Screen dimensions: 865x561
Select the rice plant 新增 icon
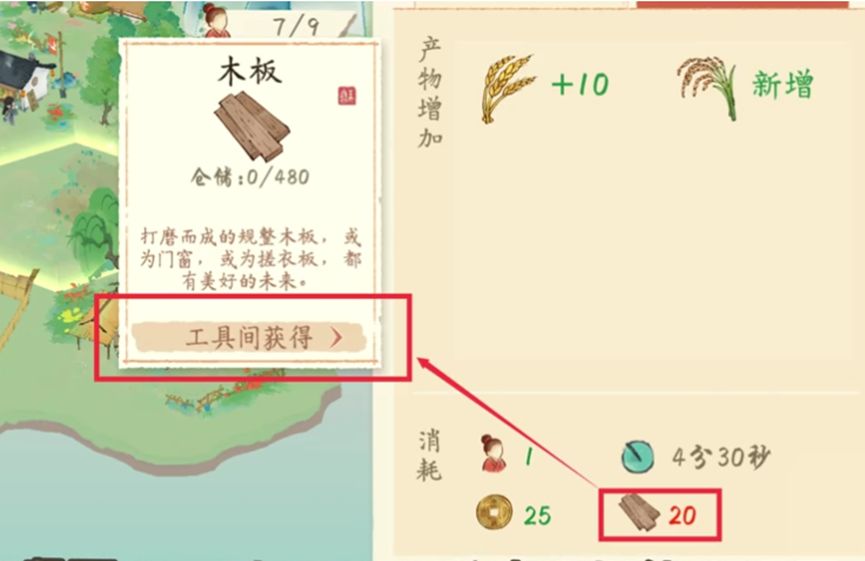tap(708, 88)
